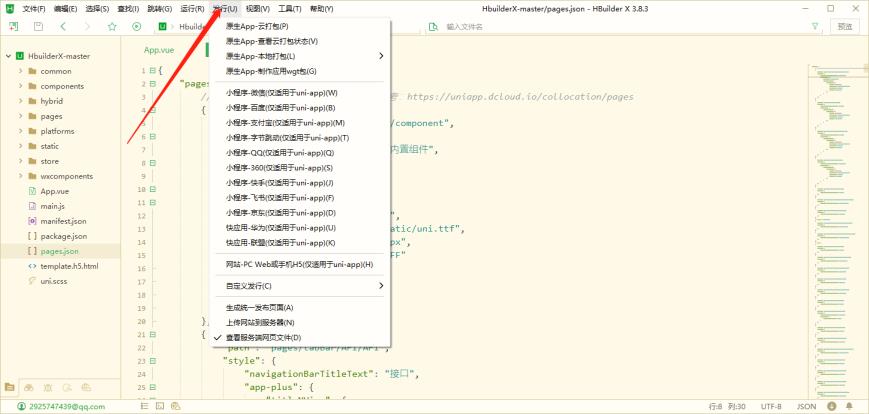
Task: Click the status bar up-arrow icon
Action: [x=834, y=406]
